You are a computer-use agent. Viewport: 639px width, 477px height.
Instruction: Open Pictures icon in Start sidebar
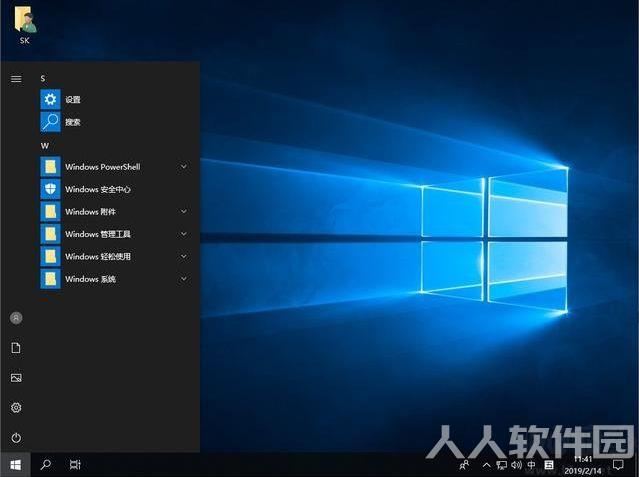tap(16, 378)
